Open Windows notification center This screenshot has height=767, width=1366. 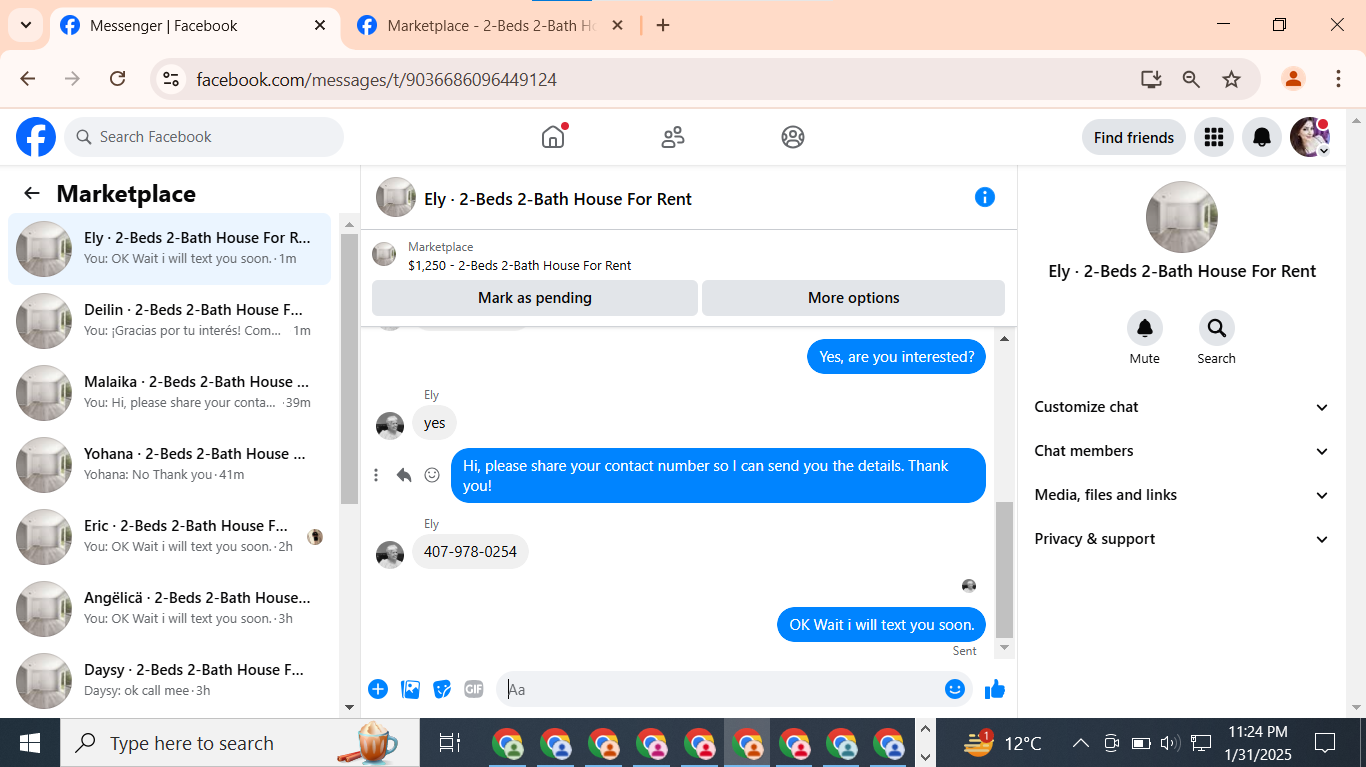click(x=1325, y=743)
